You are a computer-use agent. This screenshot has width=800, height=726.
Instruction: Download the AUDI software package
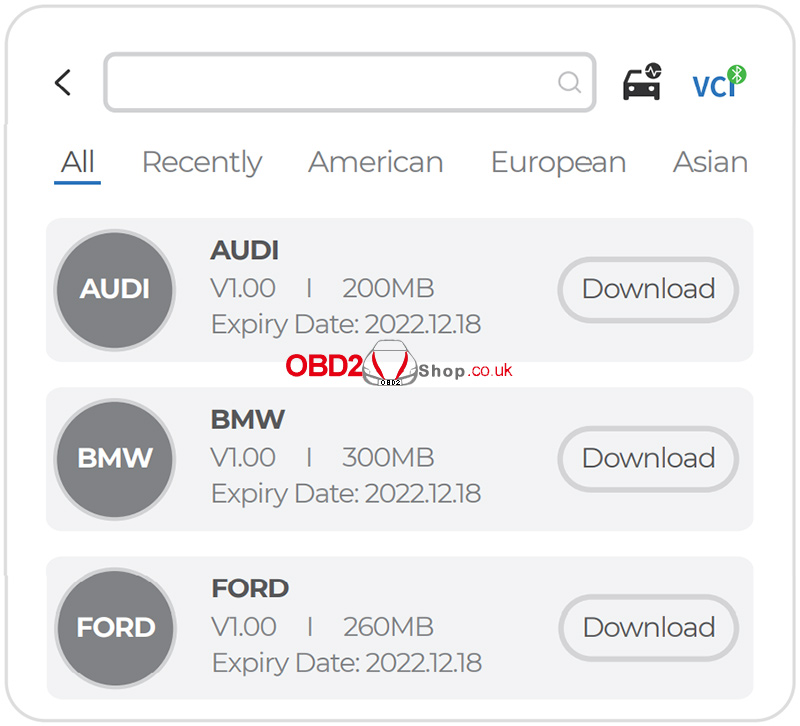(x=648, y=289)
